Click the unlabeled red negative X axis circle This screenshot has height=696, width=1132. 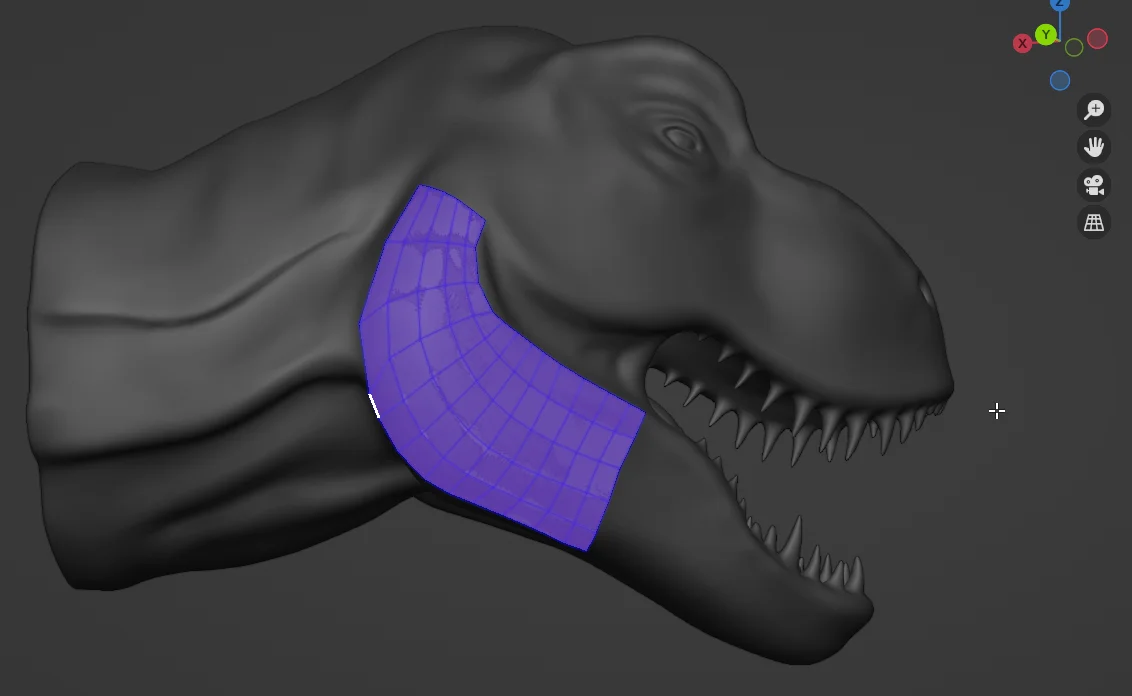click(x=1098, y=39)
